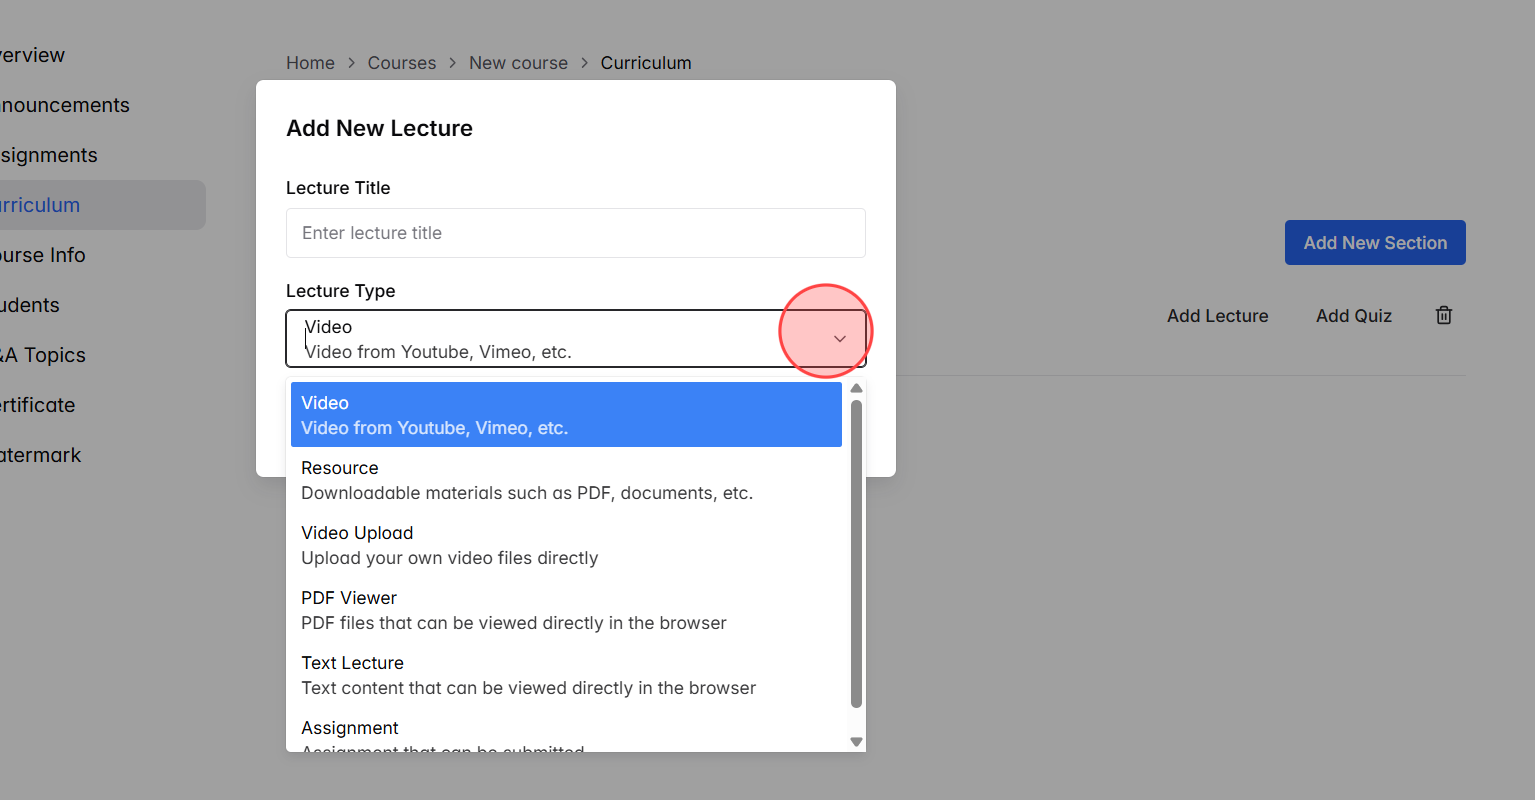Click the Add New Section button

tap(1375, 242)
